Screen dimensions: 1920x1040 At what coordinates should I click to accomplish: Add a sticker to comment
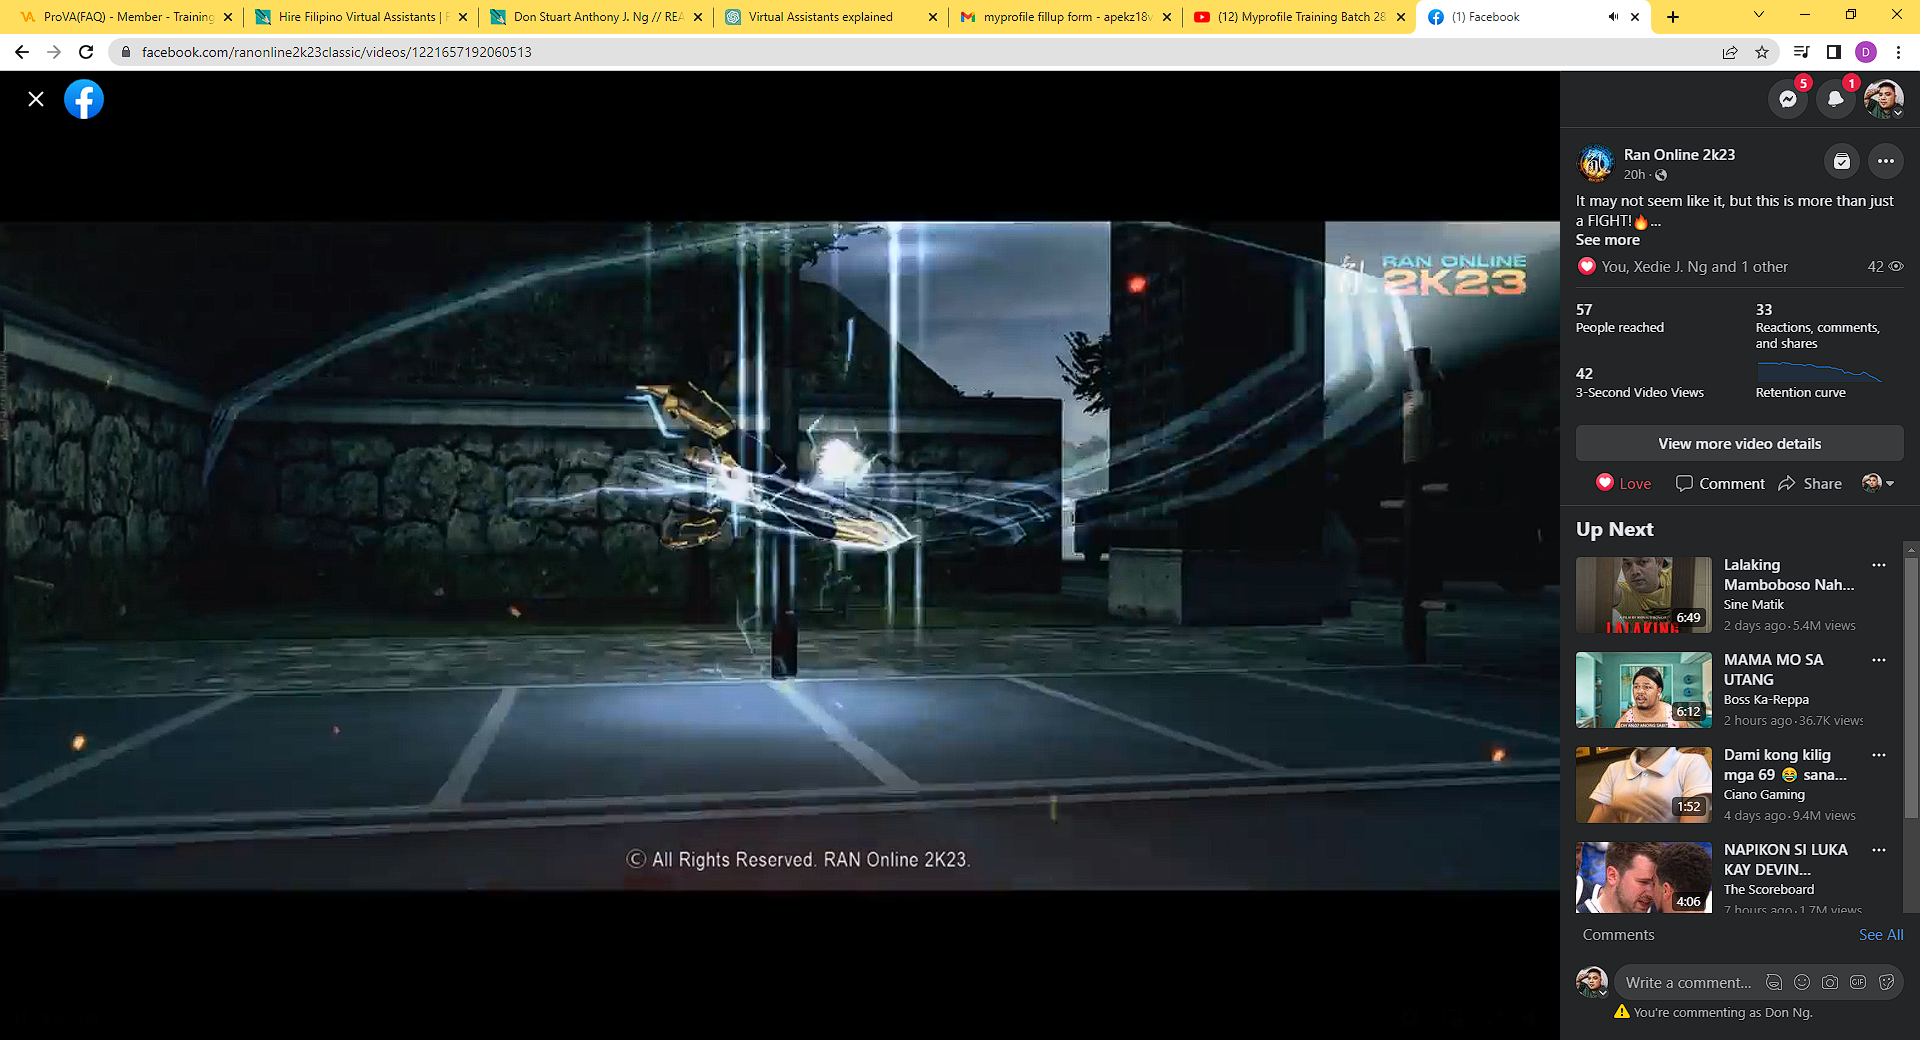point(1886,983)
